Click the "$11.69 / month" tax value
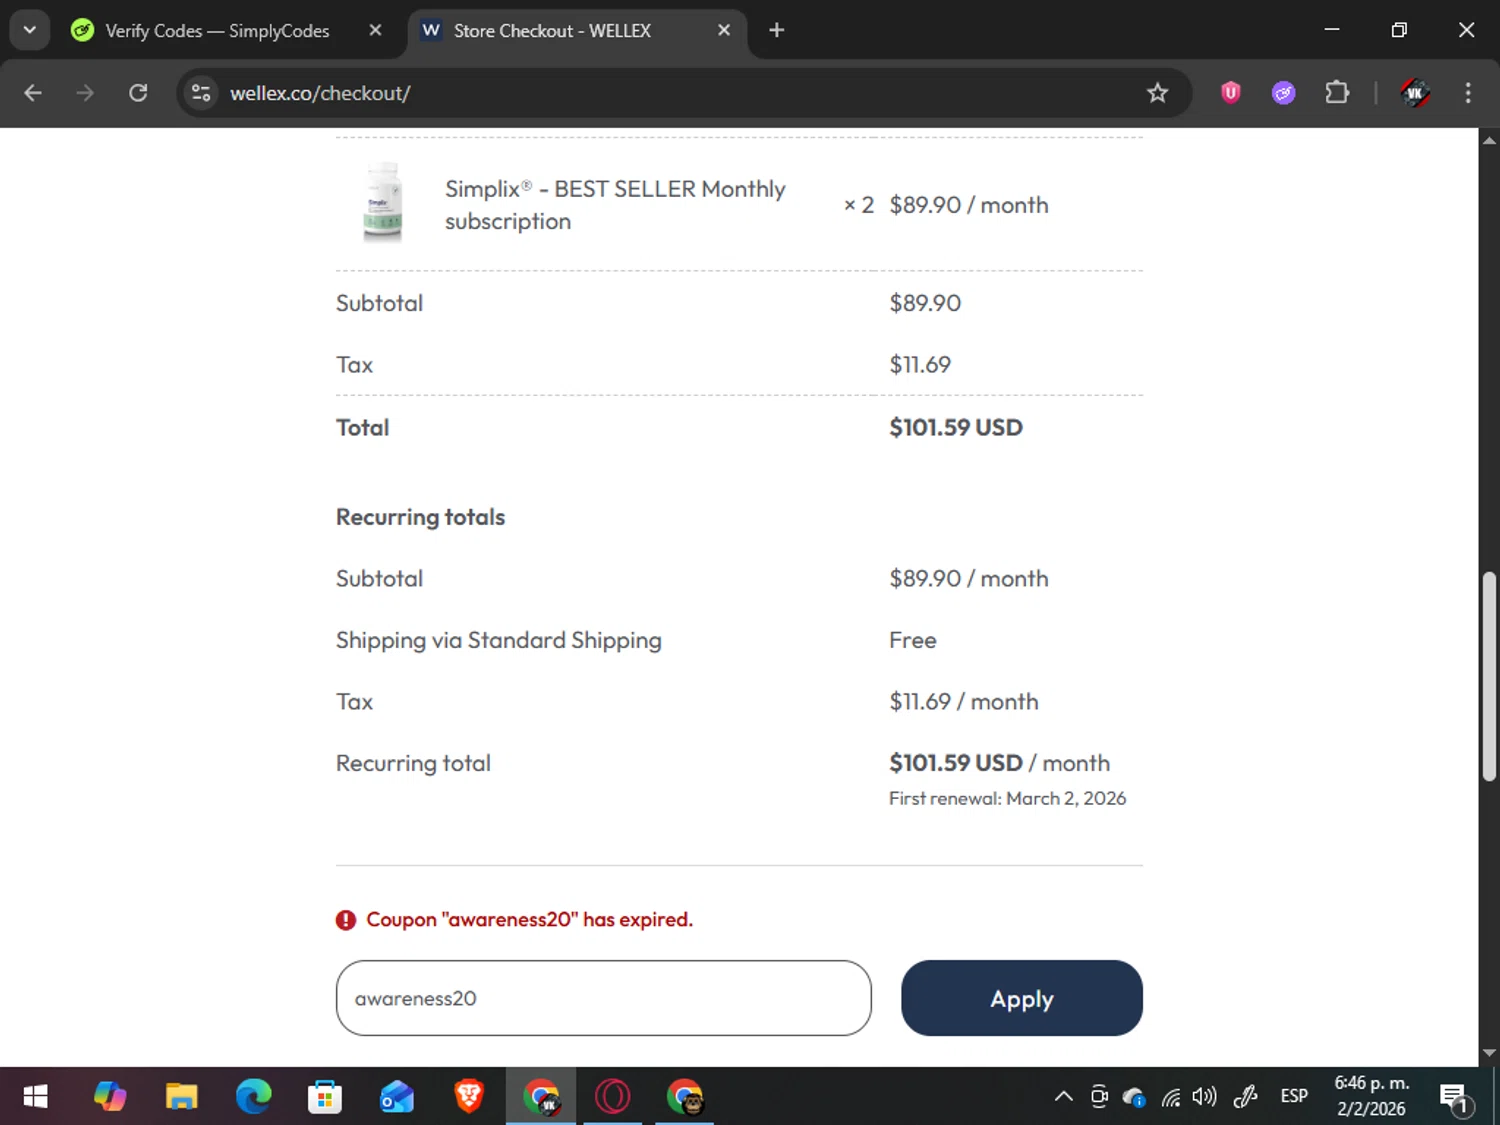 [x=964, y=702]
